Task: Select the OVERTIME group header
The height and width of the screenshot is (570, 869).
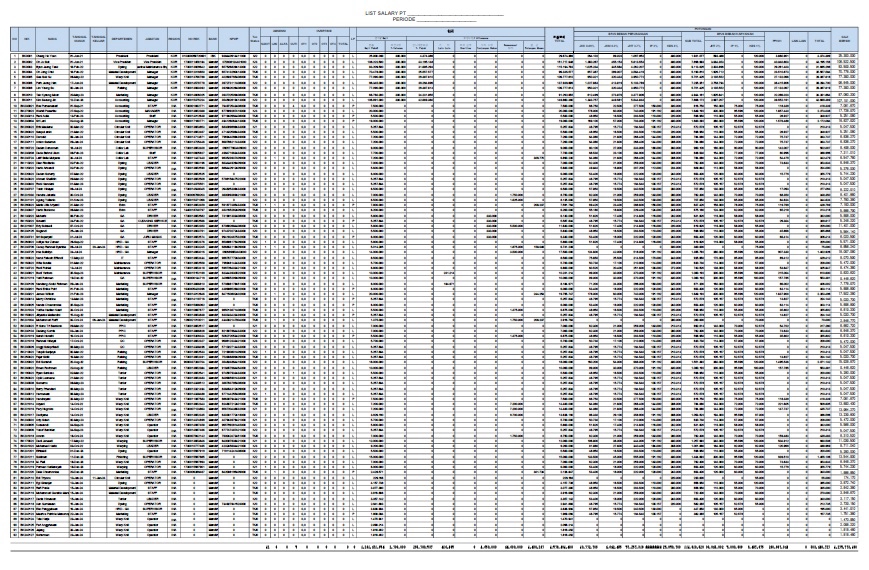Action: (x=324, y=31)
